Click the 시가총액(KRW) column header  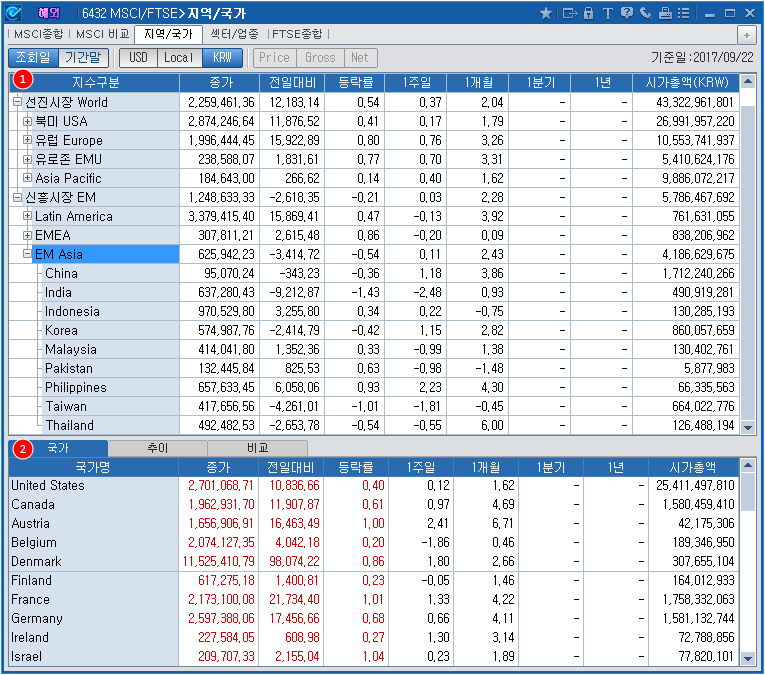click(x=686, y=82)
